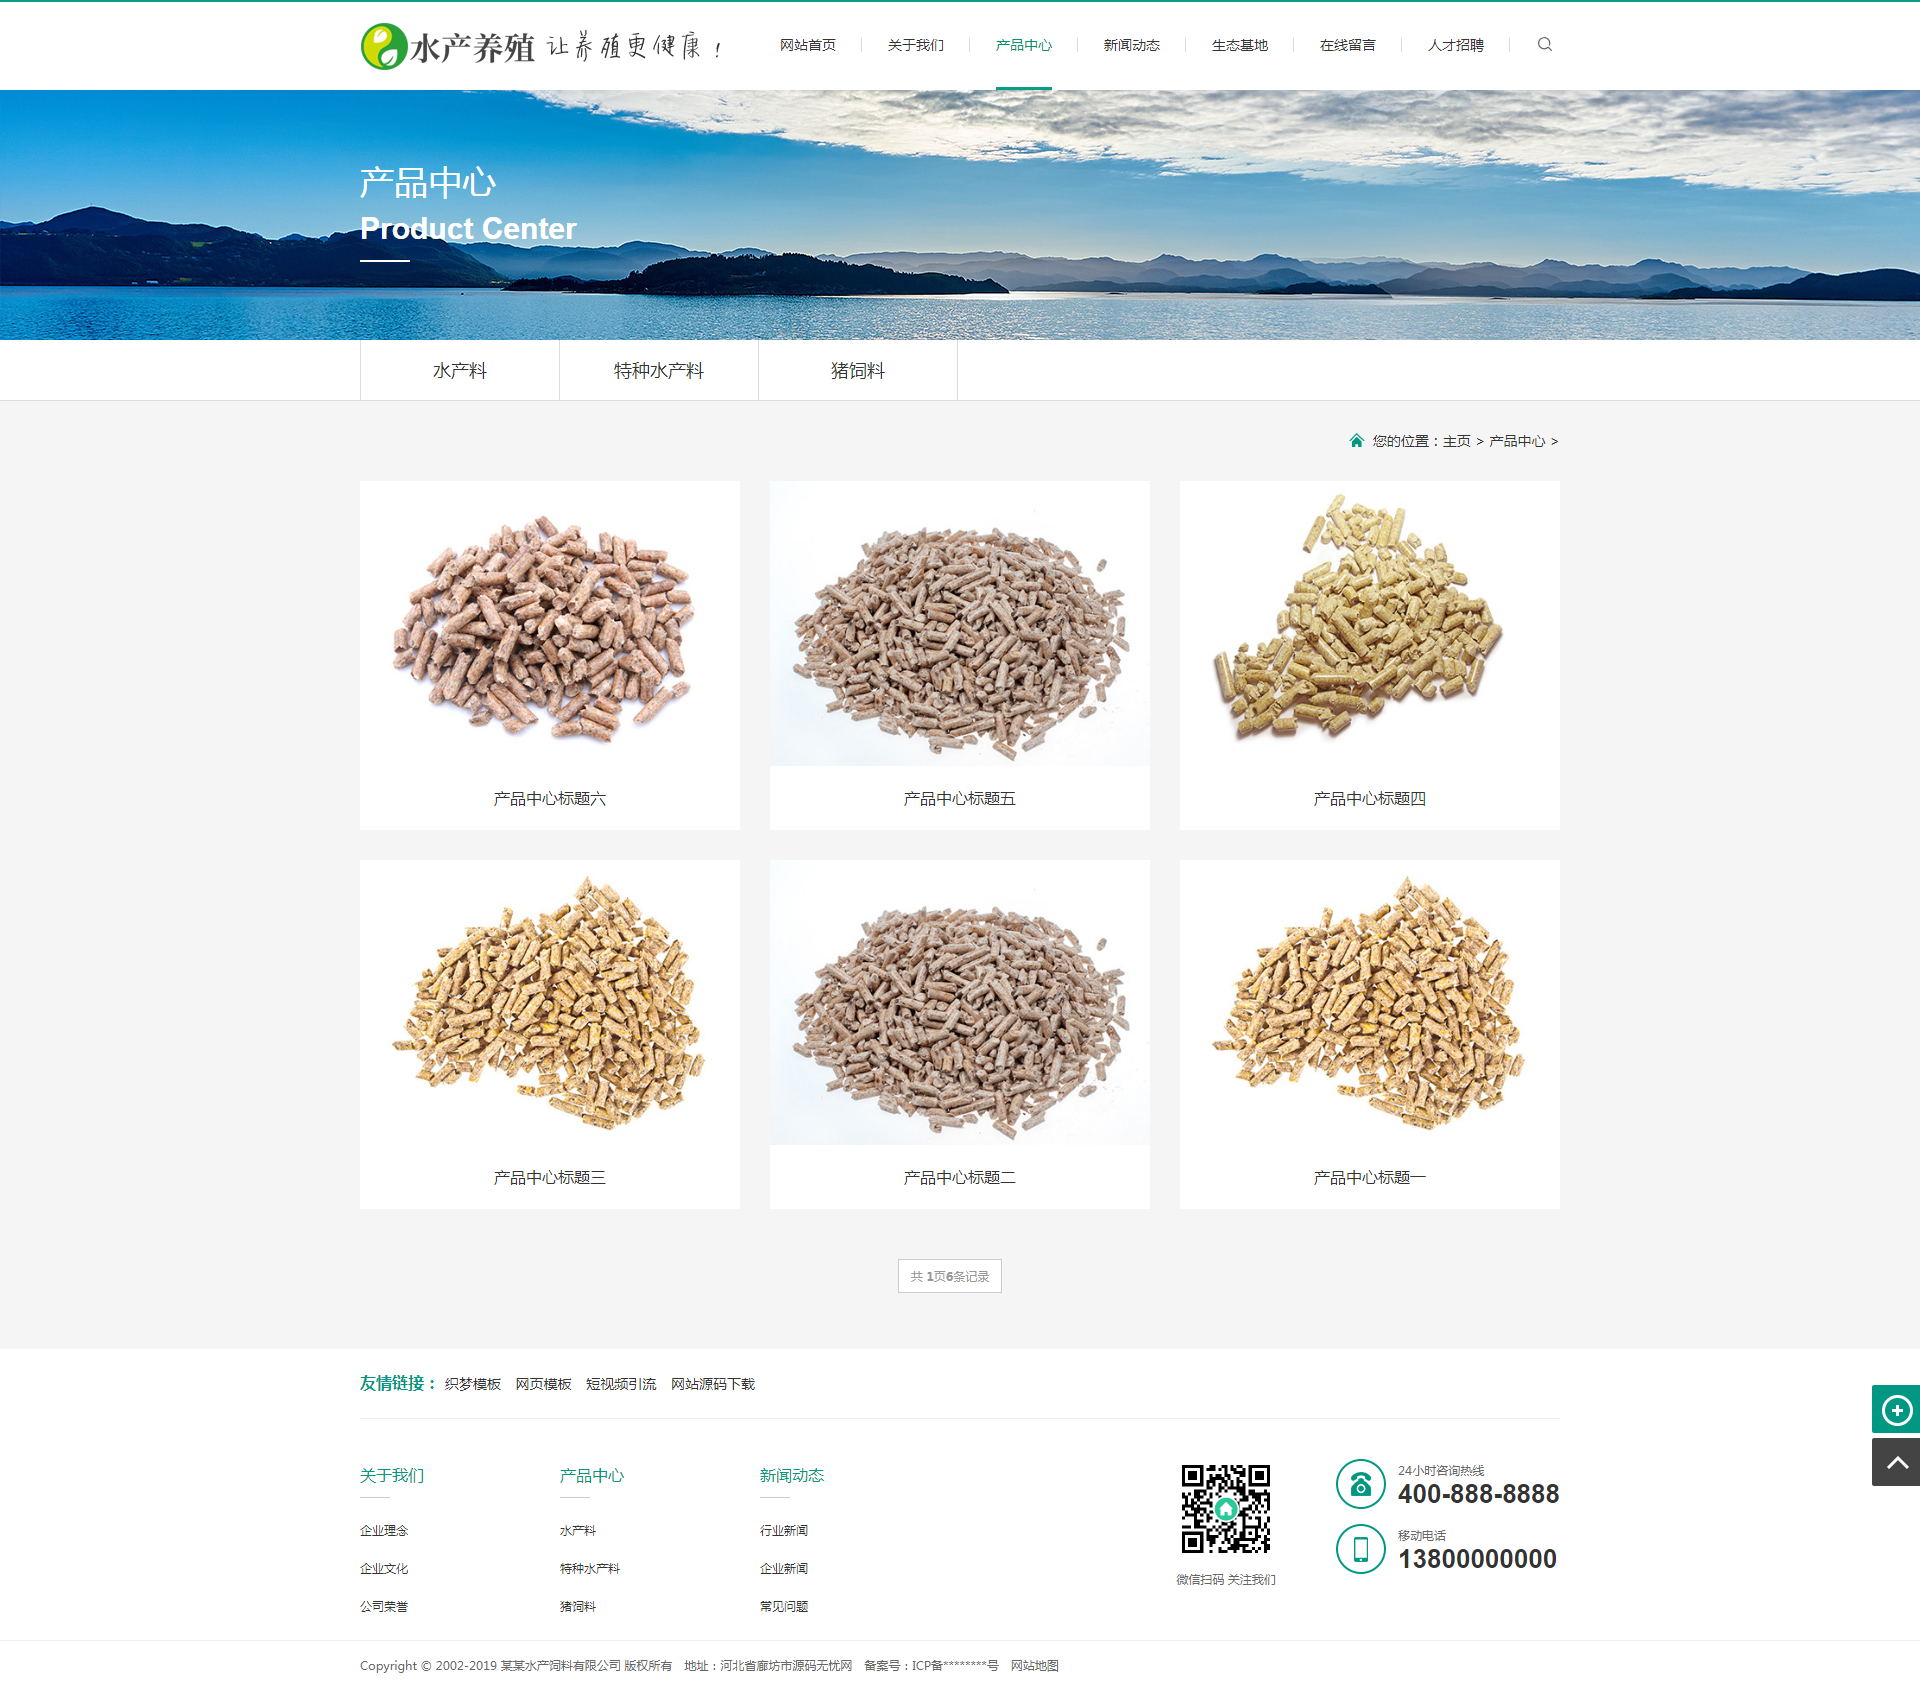Switch to the 猪饲料 category tab
1920x1689 pixels.
tap(857, 371)
